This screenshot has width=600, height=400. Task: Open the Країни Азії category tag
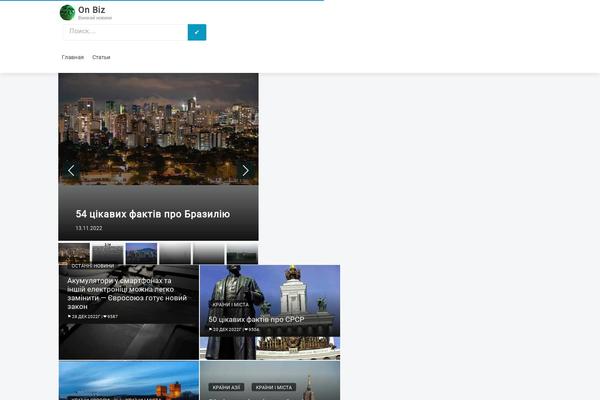(226, 387)
